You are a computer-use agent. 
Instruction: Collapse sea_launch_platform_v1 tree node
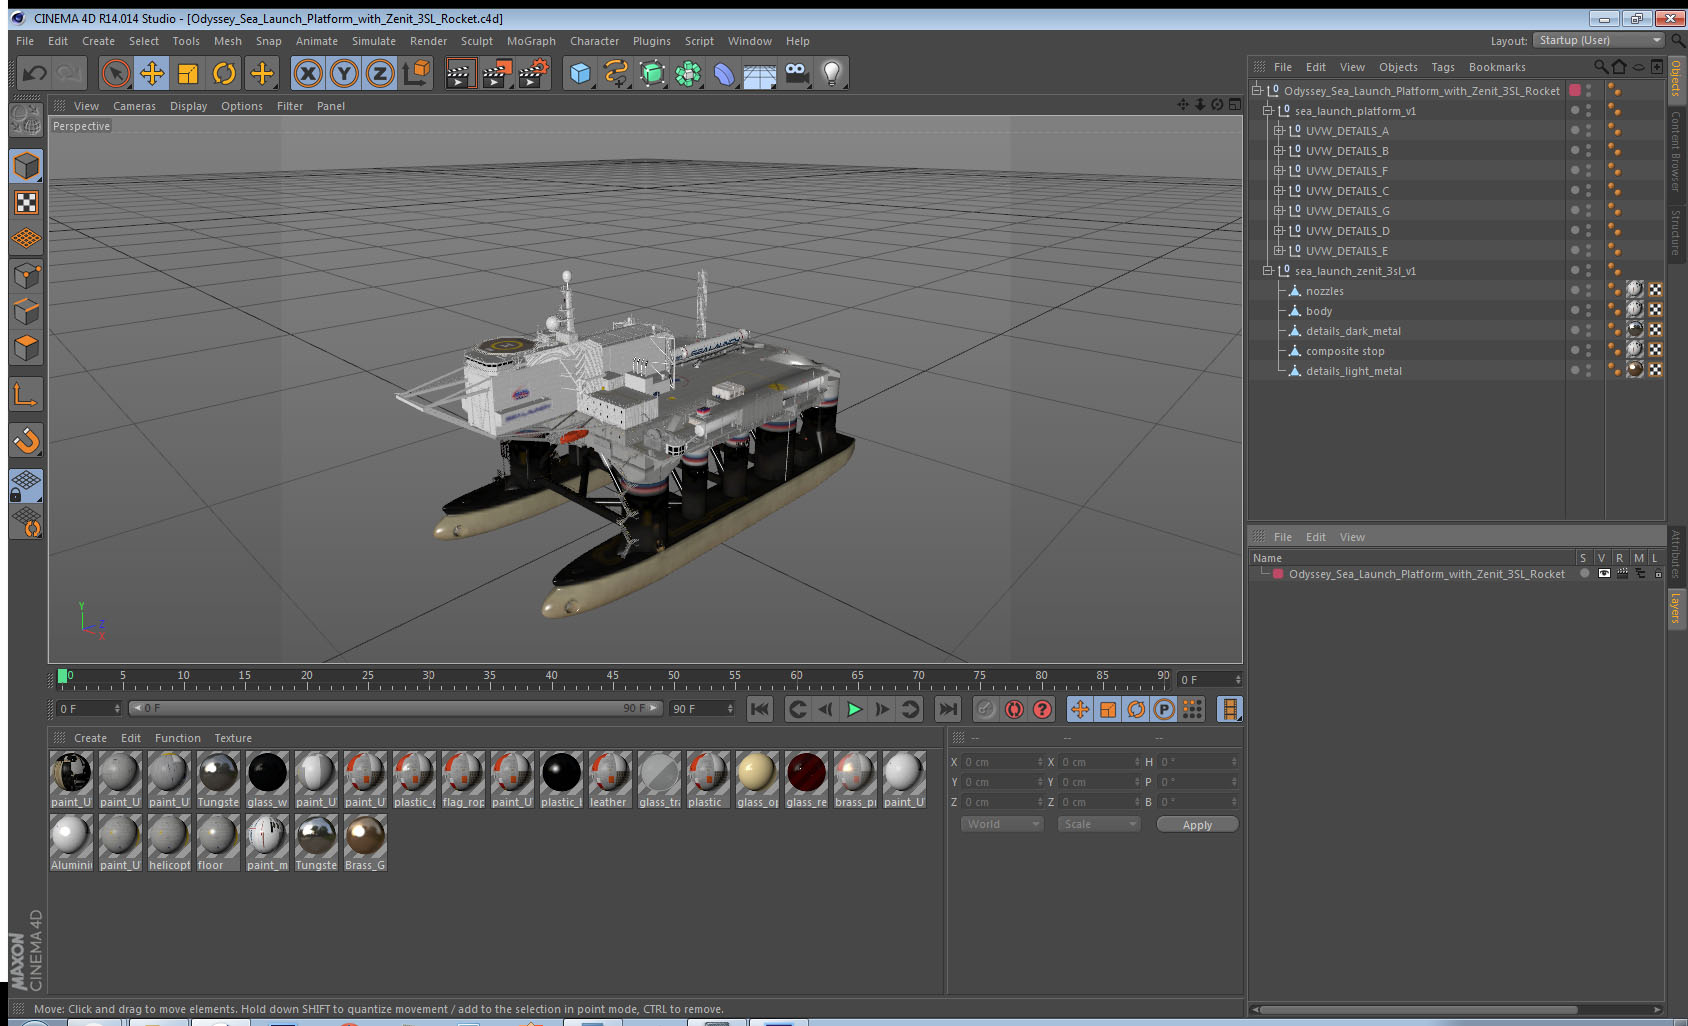click(1267, 111)
